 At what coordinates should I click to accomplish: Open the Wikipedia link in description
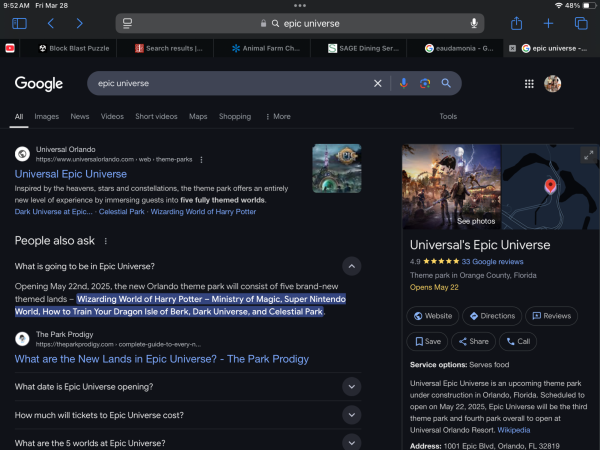pyautogui.click(x=514, y=430)
